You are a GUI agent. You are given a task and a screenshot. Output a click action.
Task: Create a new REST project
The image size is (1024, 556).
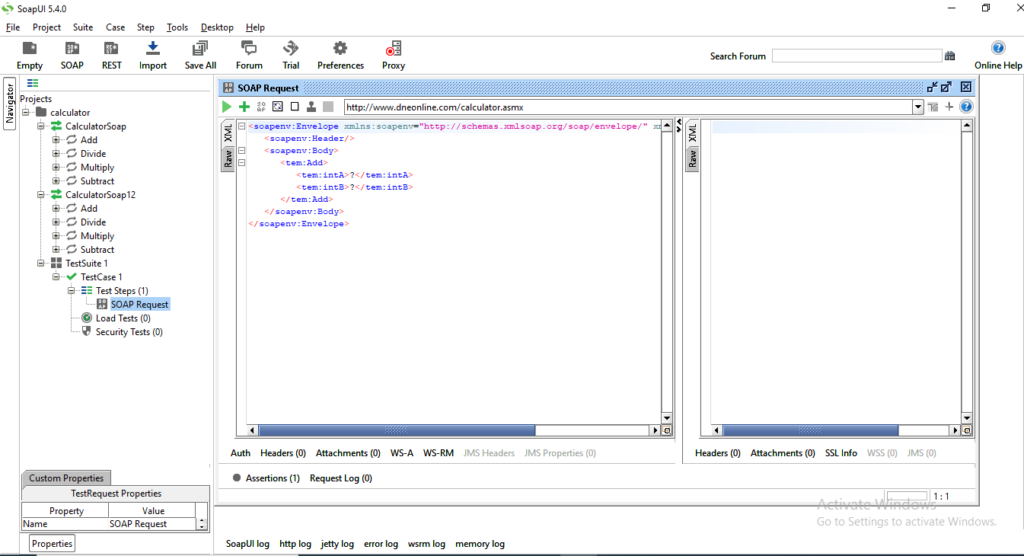point(111,49)
